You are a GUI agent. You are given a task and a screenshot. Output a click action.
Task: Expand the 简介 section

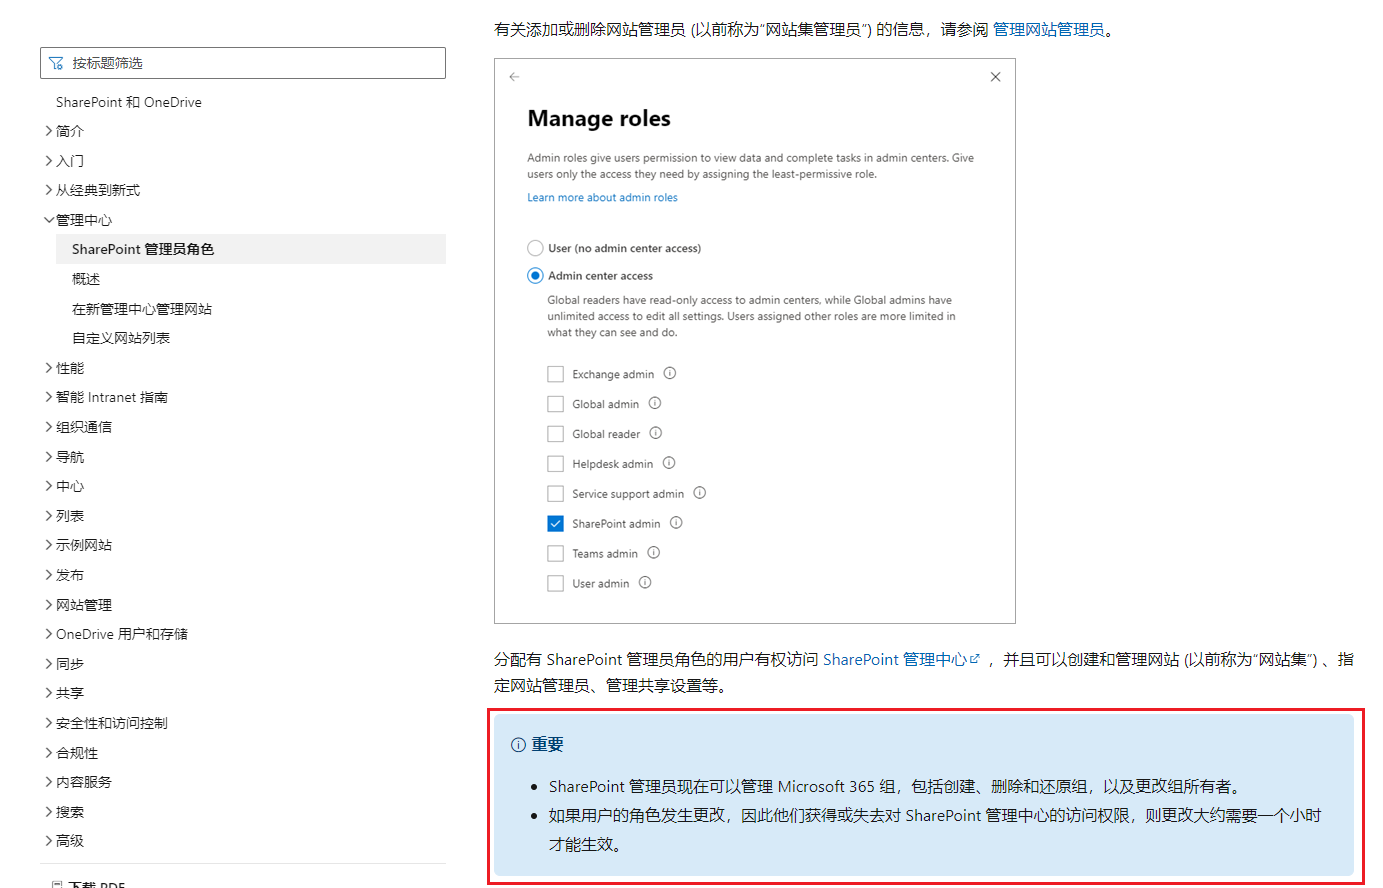(x=64, y=131)
